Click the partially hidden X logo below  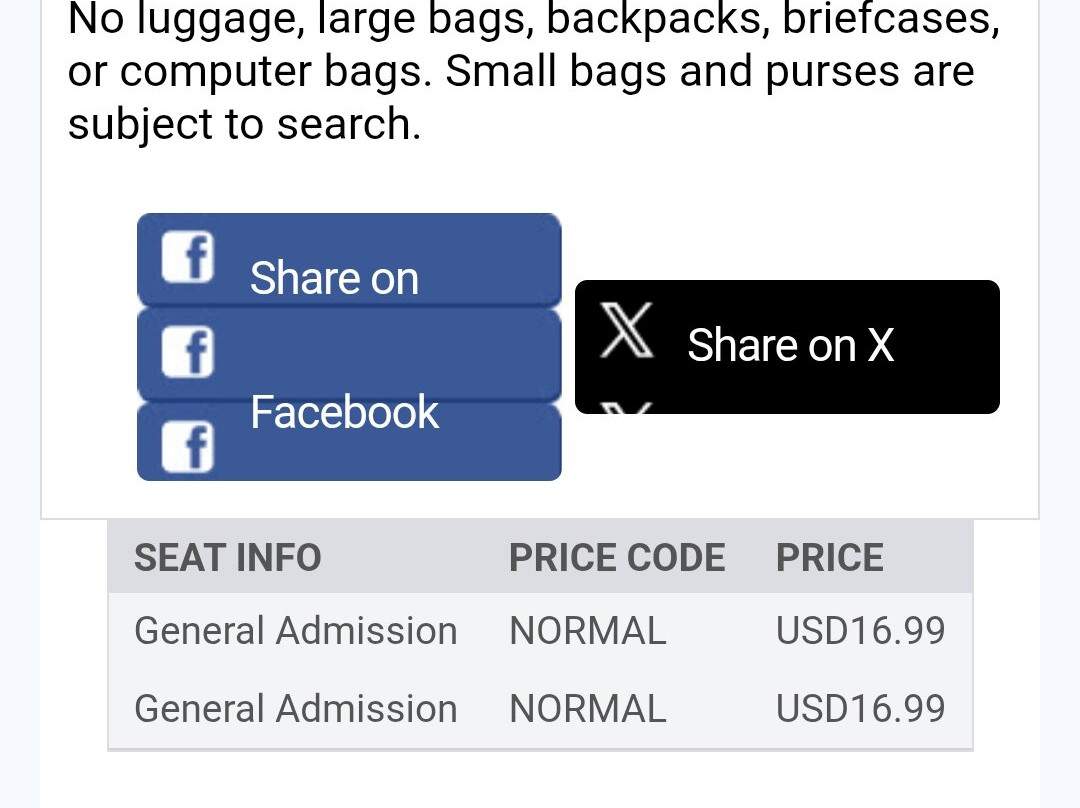(x=627, y=407)
